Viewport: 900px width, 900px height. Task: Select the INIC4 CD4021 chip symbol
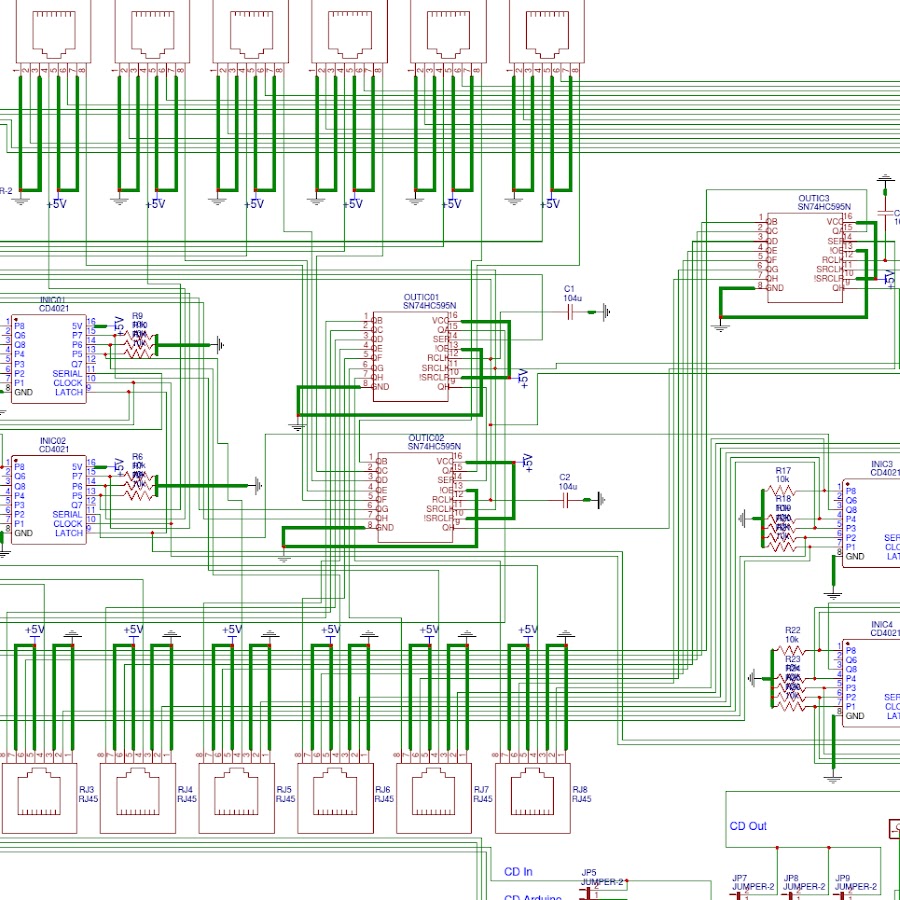coord(871,682)
